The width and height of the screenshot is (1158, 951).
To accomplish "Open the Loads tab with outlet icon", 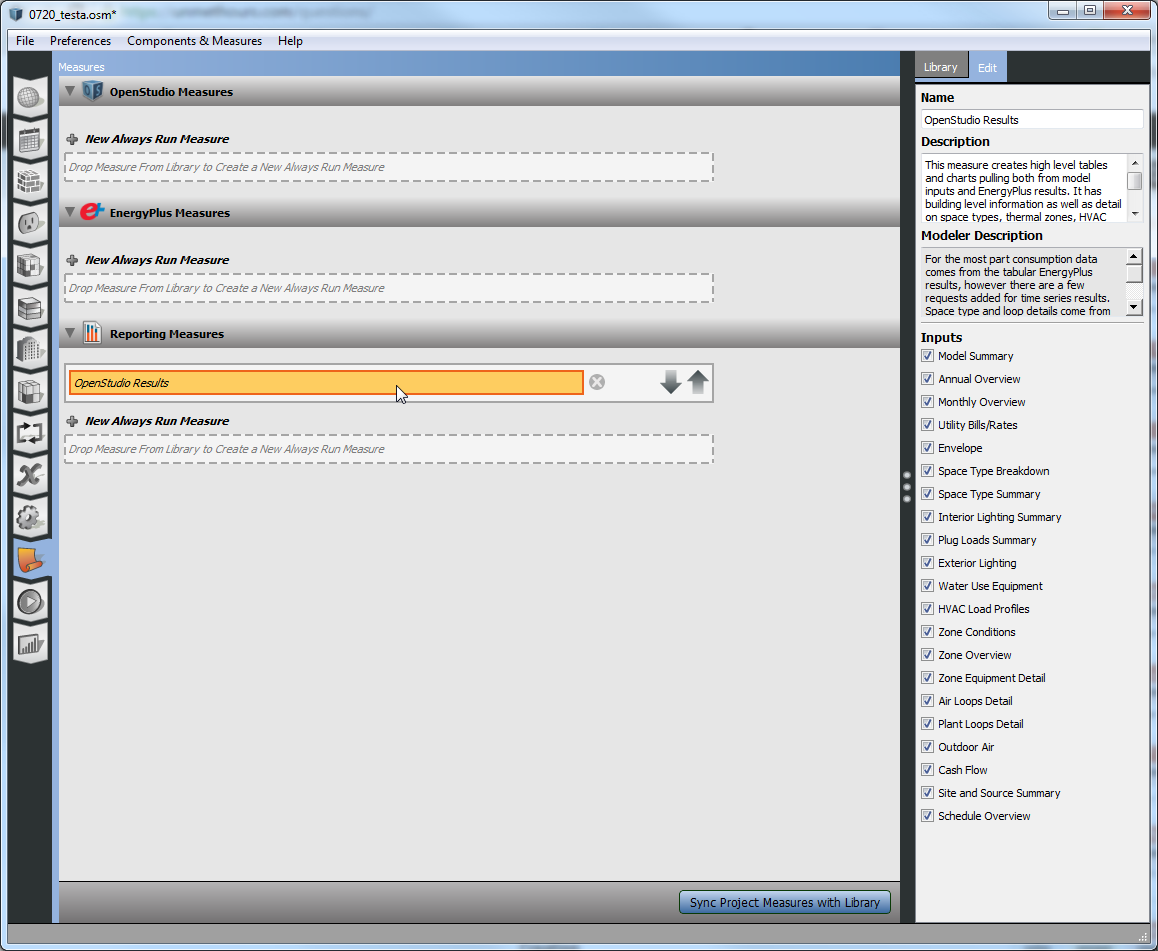I will click(x=30, y=223).
